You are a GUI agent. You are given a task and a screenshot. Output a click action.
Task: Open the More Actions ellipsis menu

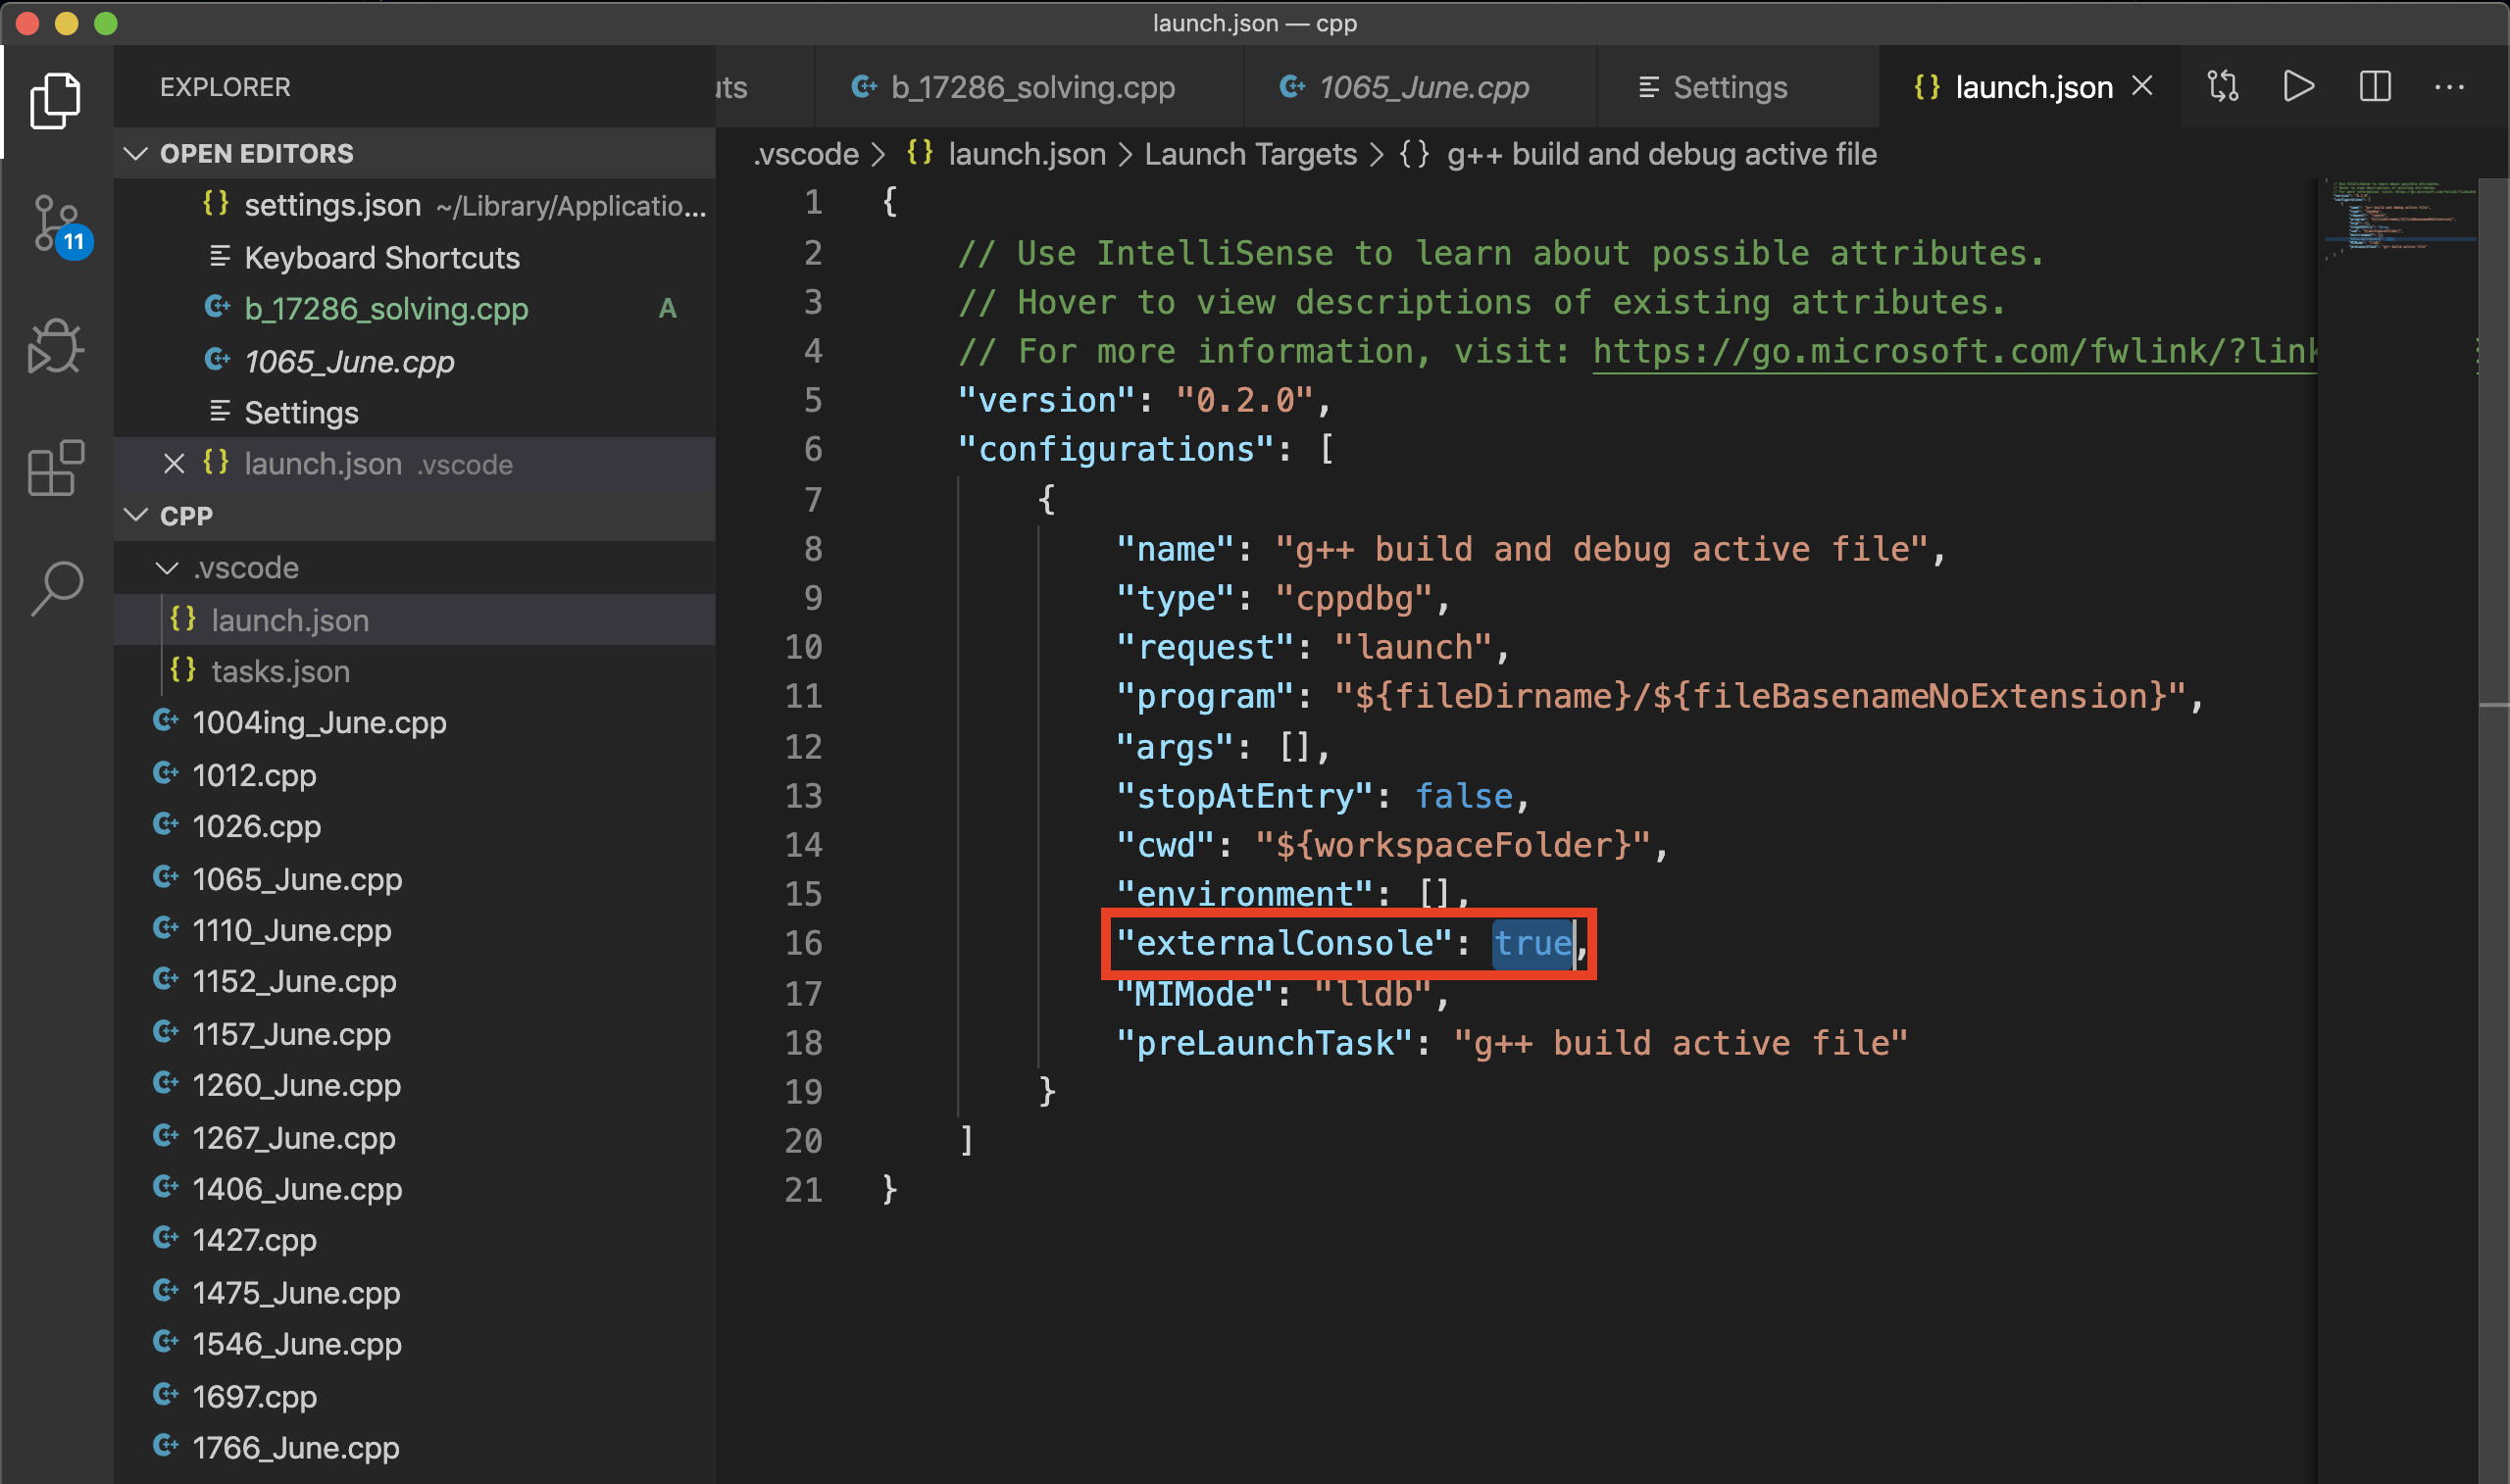(x=2449, y=87)
